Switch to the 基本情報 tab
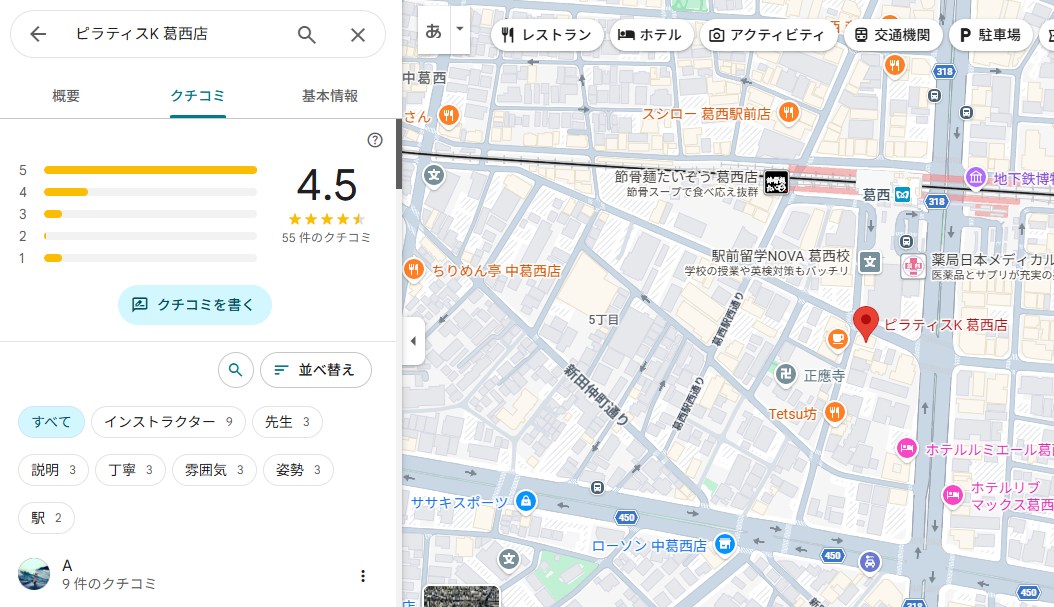Viewport: 1054px width, 607px height. tap(330, 96)
